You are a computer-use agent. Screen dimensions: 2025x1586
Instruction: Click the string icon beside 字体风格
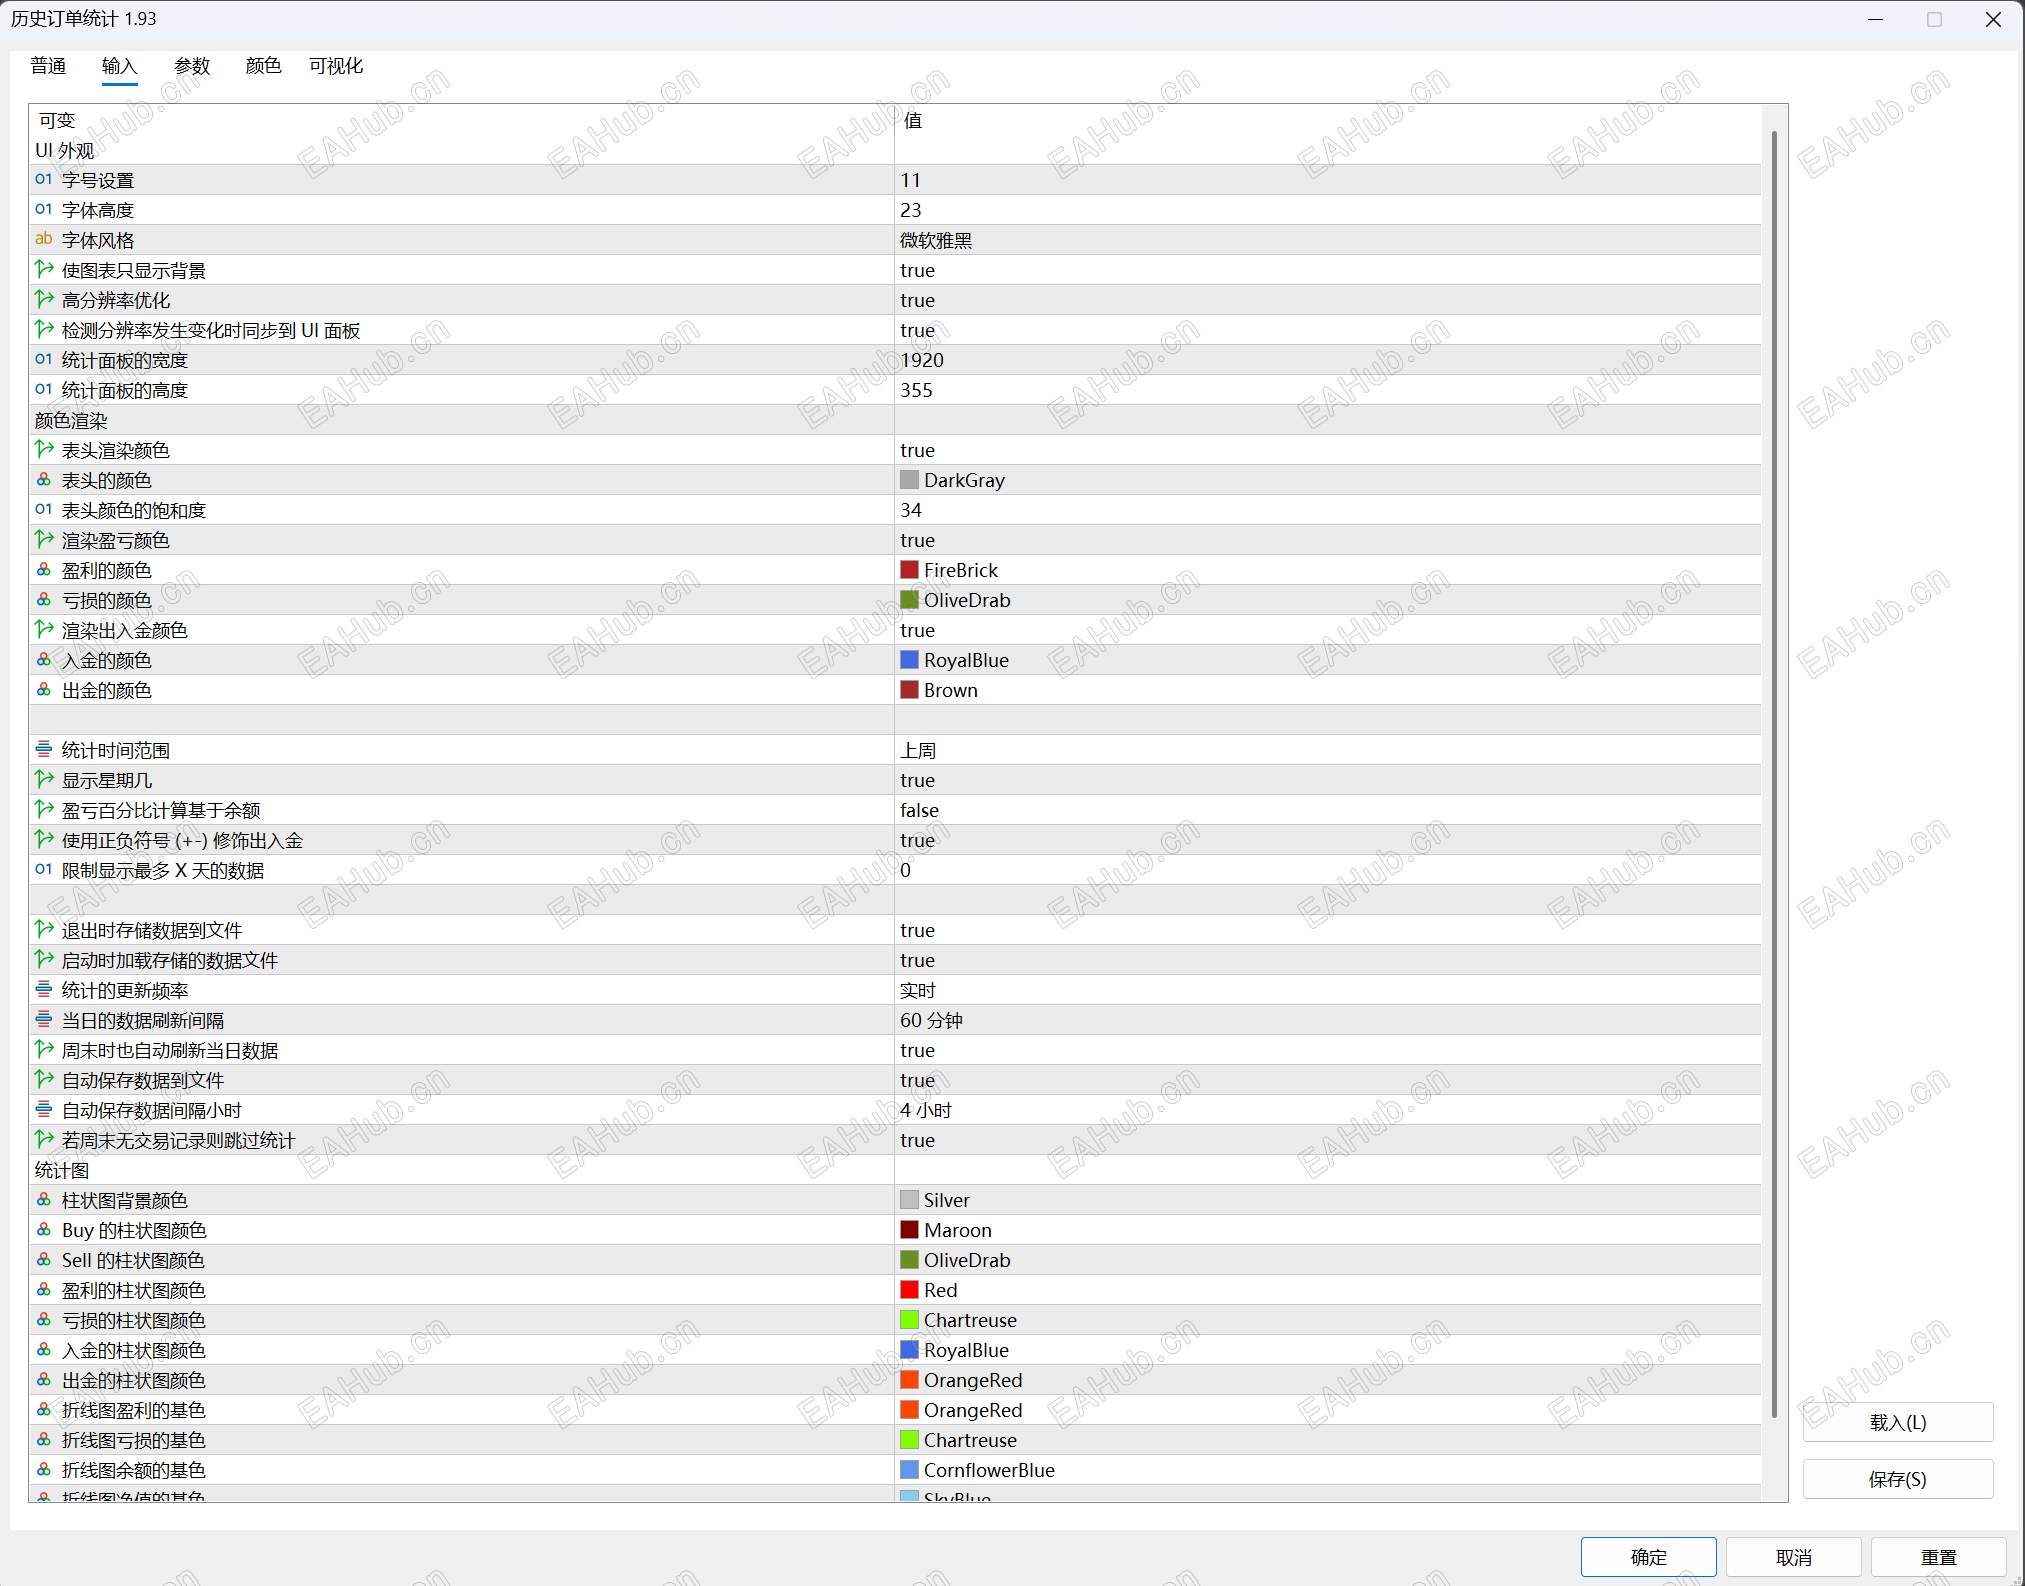[x=43, y=240]
